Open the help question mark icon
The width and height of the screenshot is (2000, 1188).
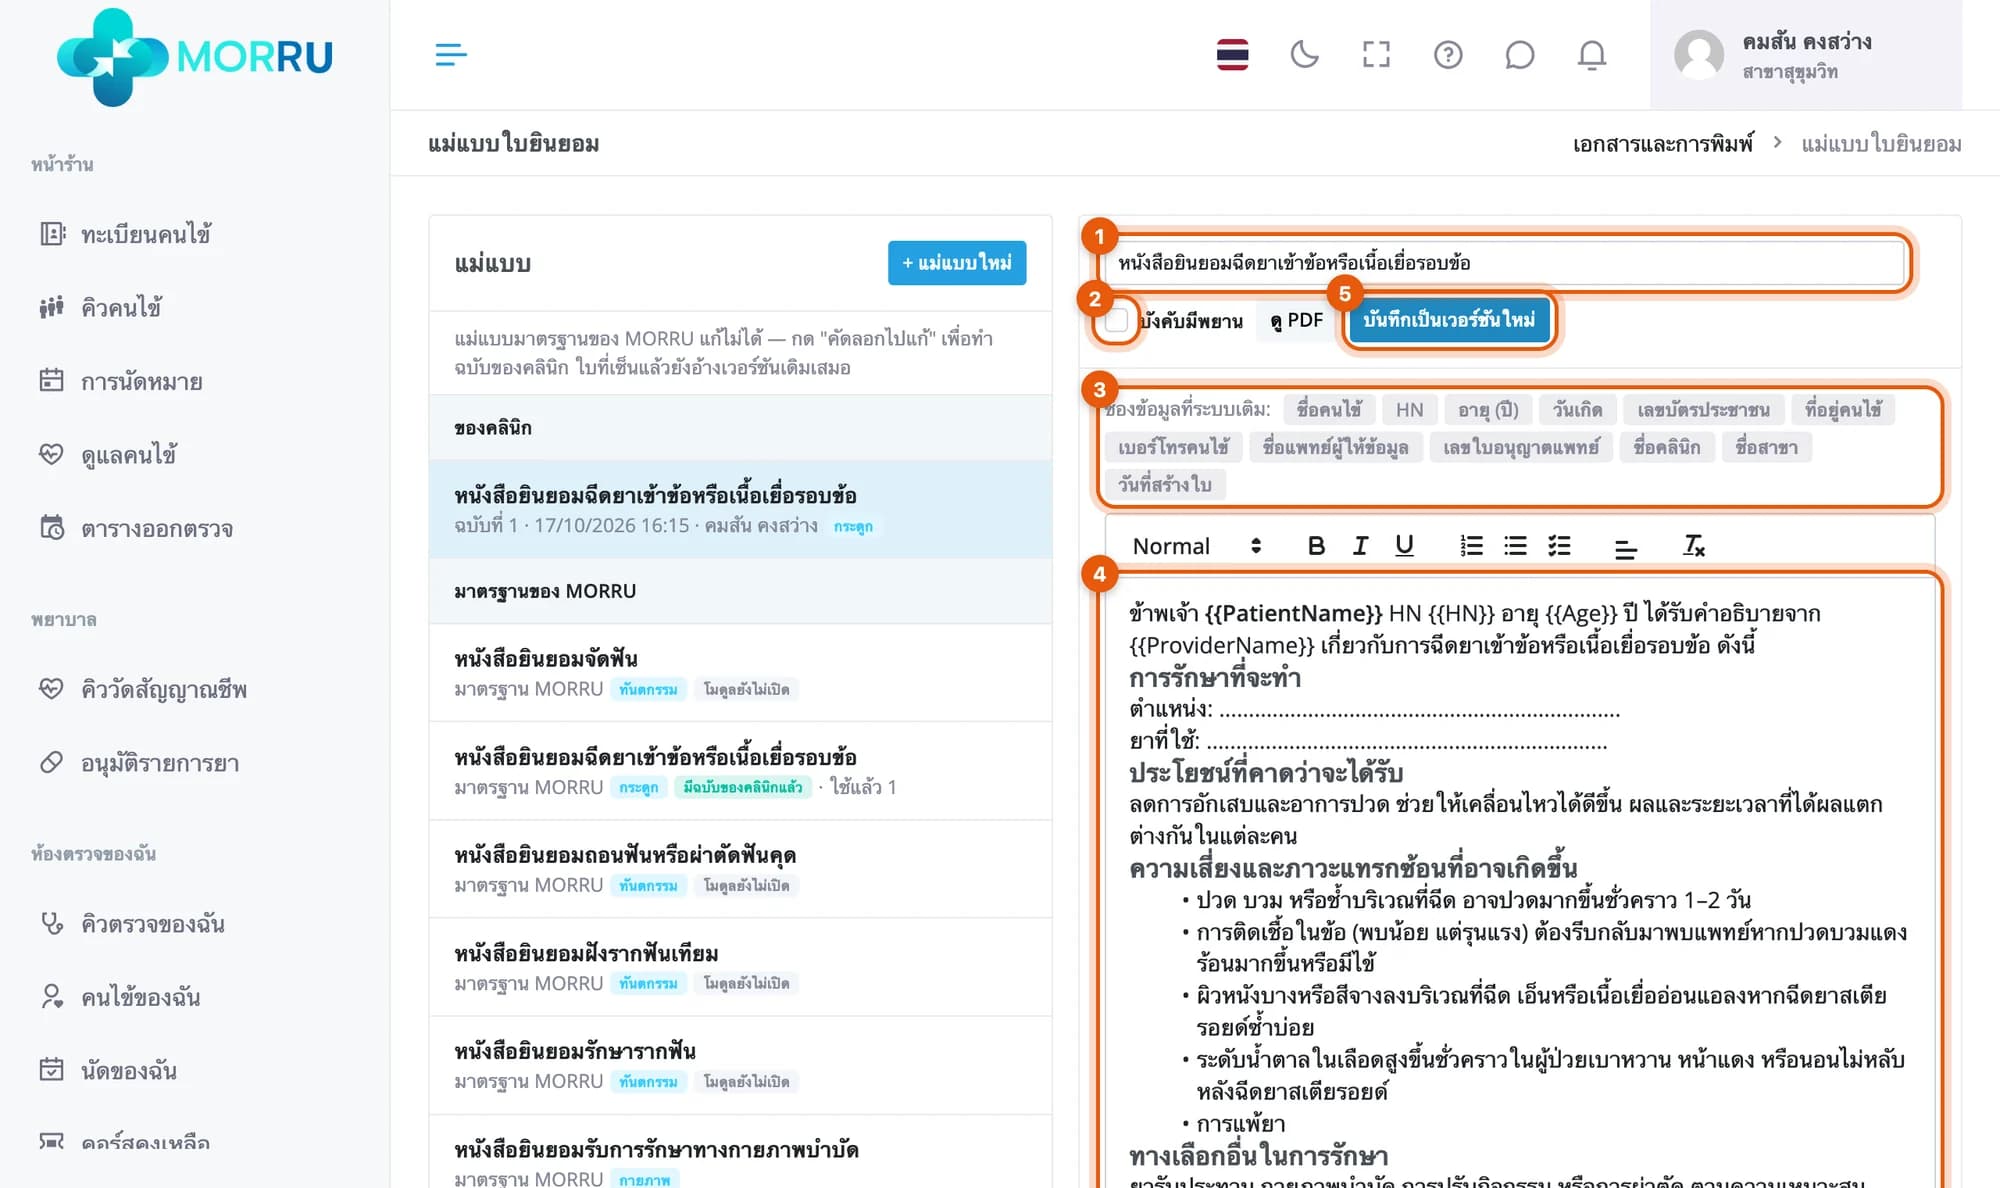click(1448, 54)
